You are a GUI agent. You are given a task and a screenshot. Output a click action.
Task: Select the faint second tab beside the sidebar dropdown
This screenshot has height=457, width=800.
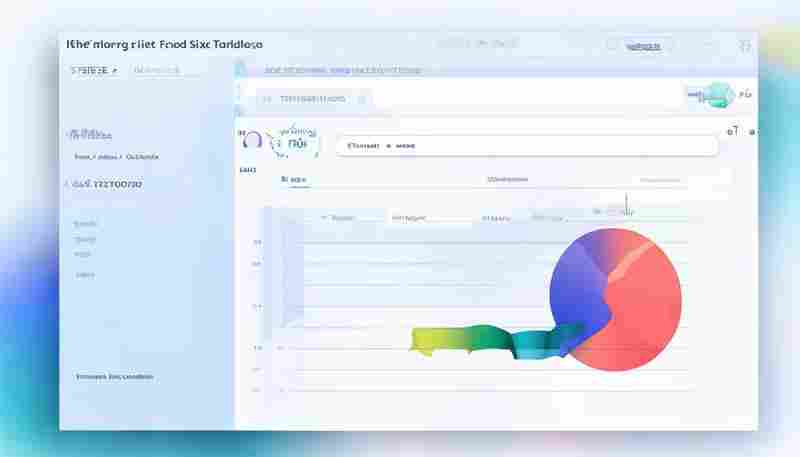click(157, 70)
